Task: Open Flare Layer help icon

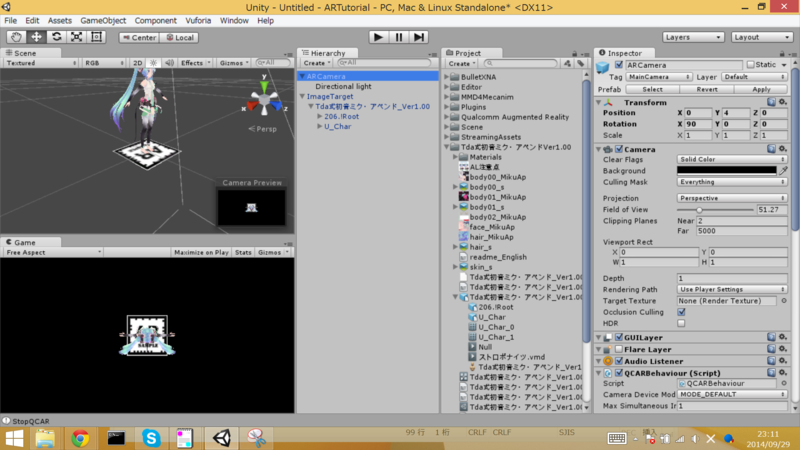Action: coord(771,349)
